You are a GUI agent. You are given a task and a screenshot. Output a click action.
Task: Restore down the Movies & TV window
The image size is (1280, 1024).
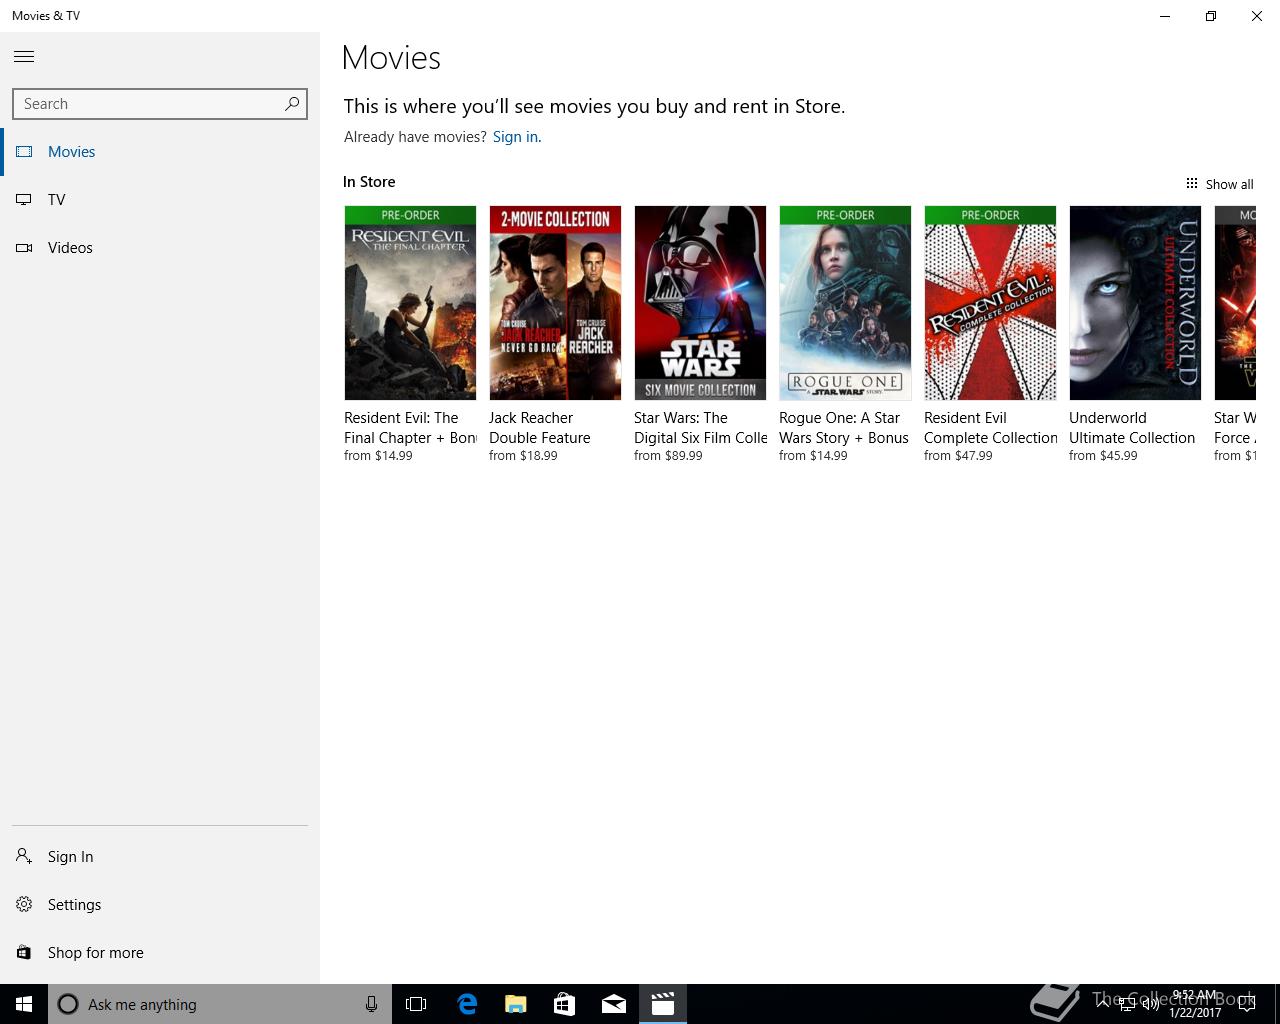click(1211, 16)
